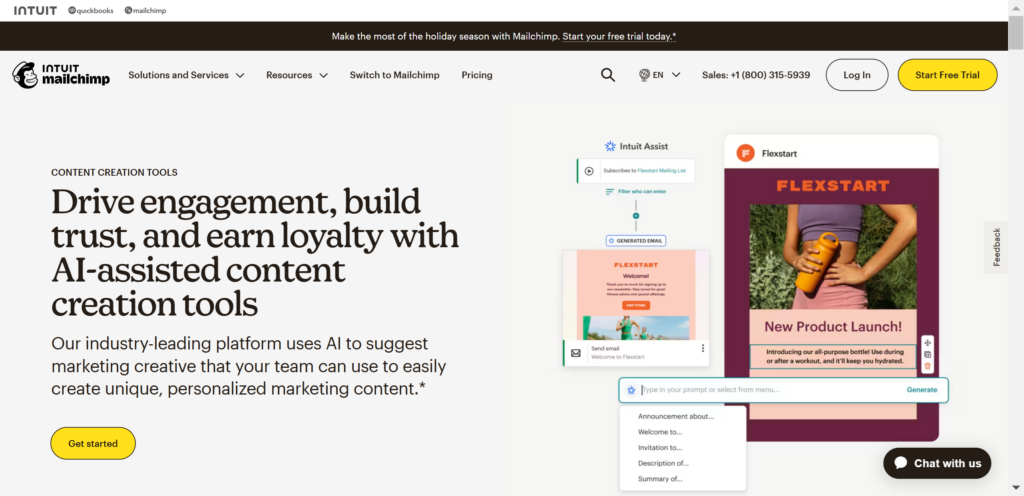Click the CONTENT CREATION TOOLS label
Screen dimensions: 1024x496
point(114,173)
